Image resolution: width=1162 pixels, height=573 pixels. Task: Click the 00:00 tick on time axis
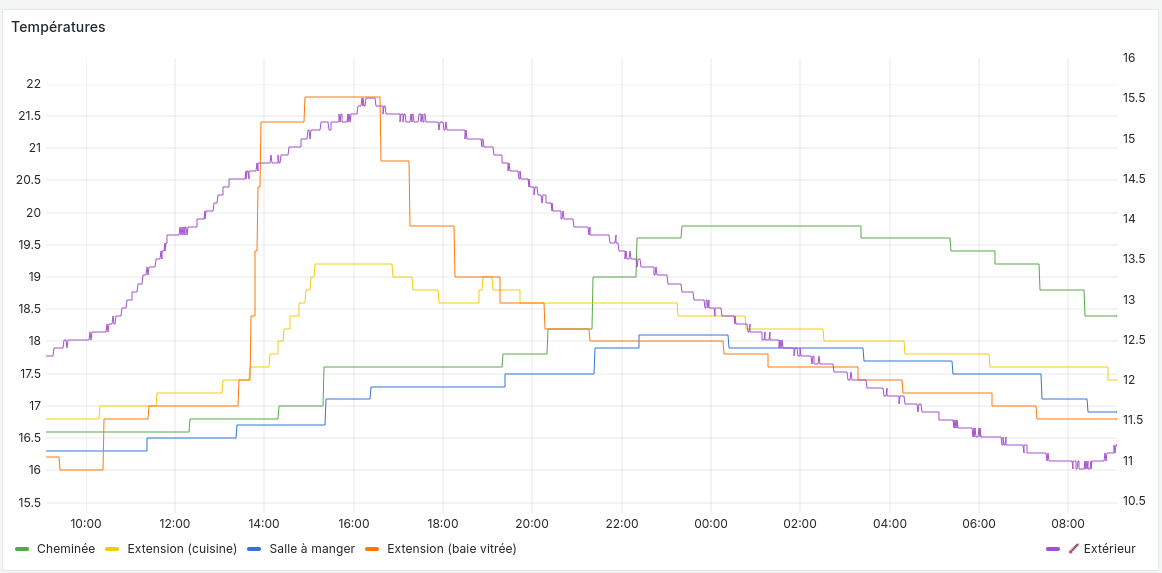710,523
